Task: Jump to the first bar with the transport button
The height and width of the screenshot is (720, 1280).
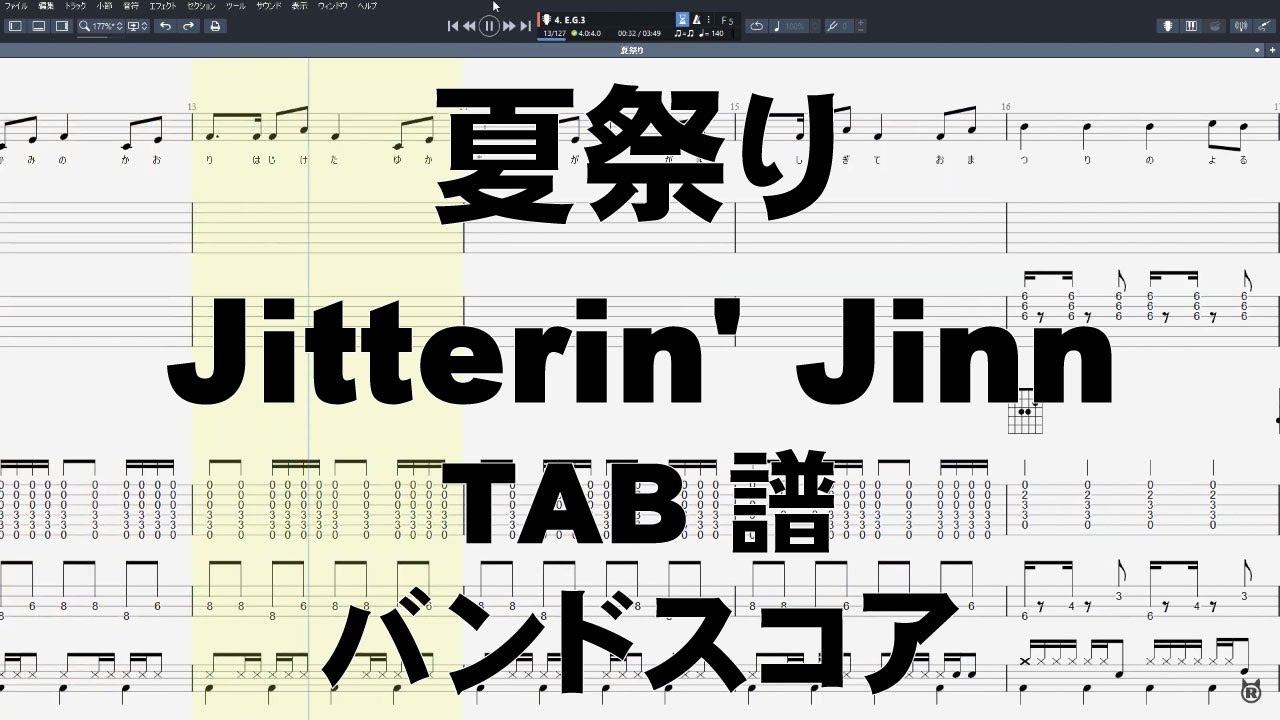Action: coord(452,25)
